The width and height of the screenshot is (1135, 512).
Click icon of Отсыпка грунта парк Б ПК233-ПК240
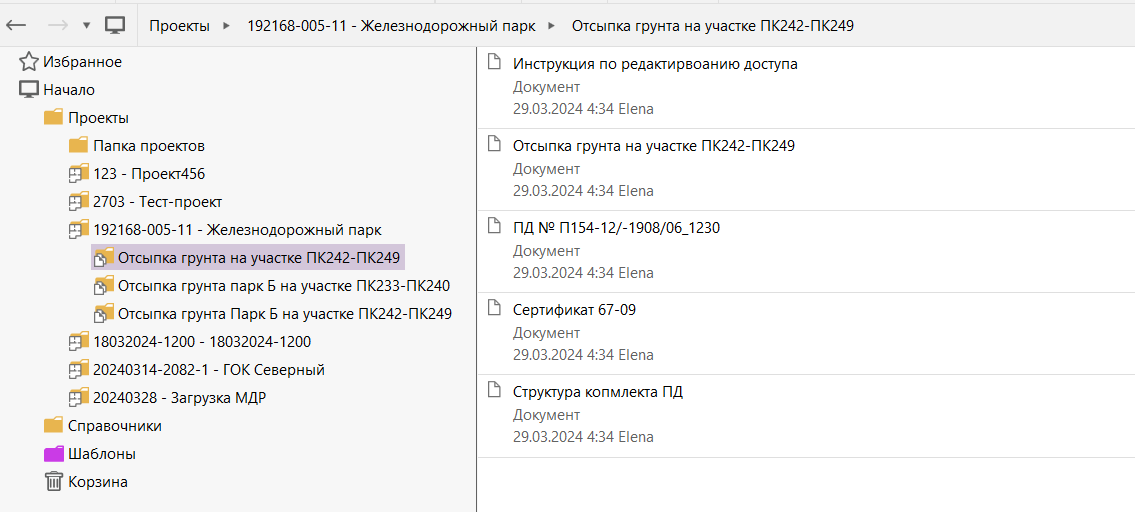(104, 285)
